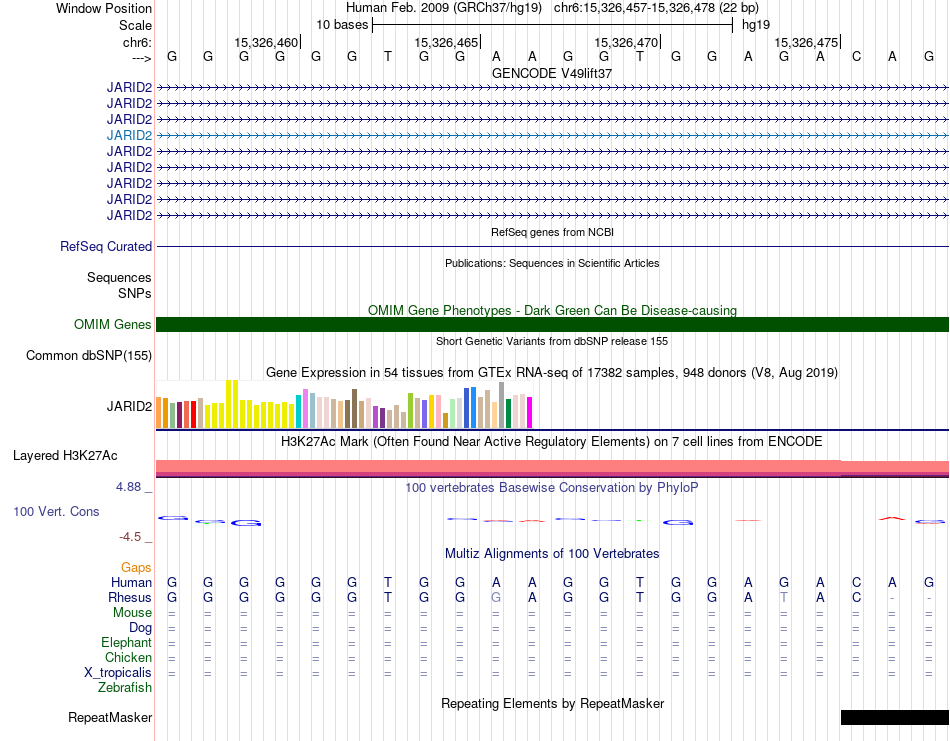The image size is (950, 741).
Task: Click the GENCODE V49lift37 track title
Action: tap(552, 73)
